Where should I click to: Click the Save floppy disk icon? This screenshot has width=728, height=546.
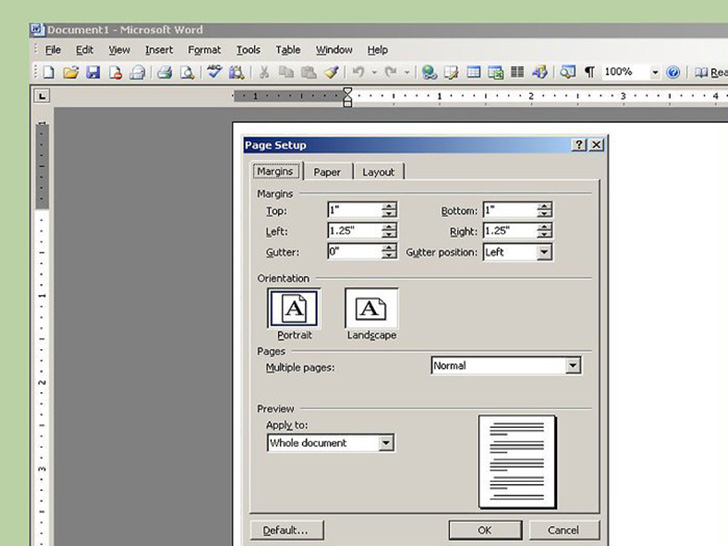pyautogui.click(x=92, y=72)
